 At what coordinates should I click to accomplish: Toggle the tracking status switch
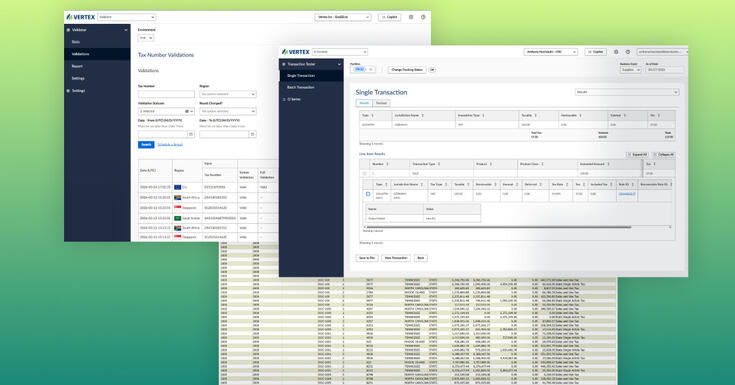point(432,70)
